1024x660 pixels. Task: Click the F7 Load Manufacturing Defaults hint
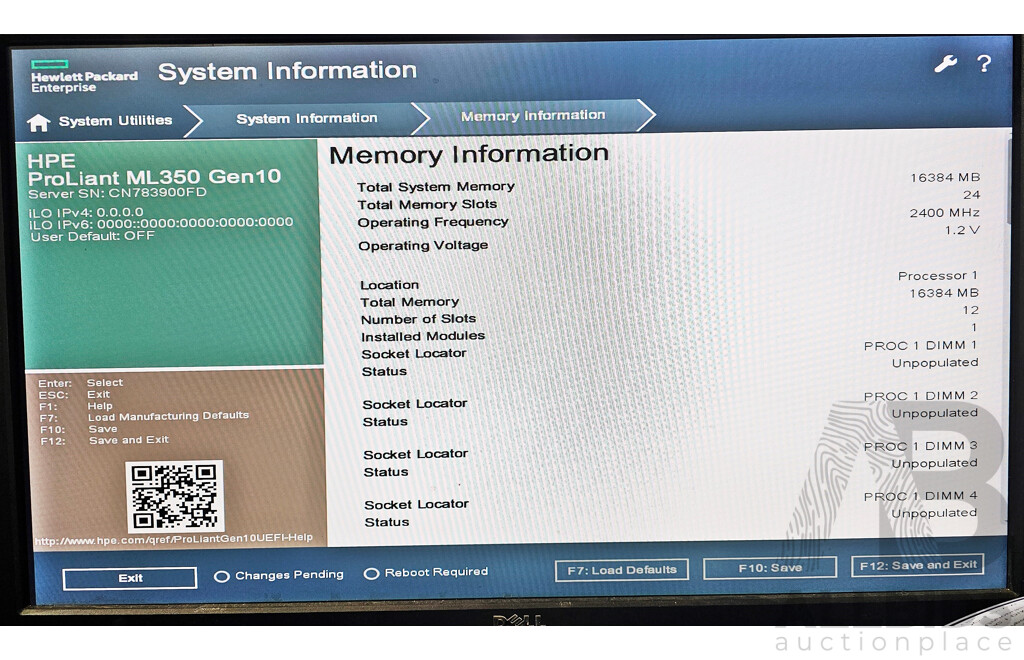(x=144, y=416)
